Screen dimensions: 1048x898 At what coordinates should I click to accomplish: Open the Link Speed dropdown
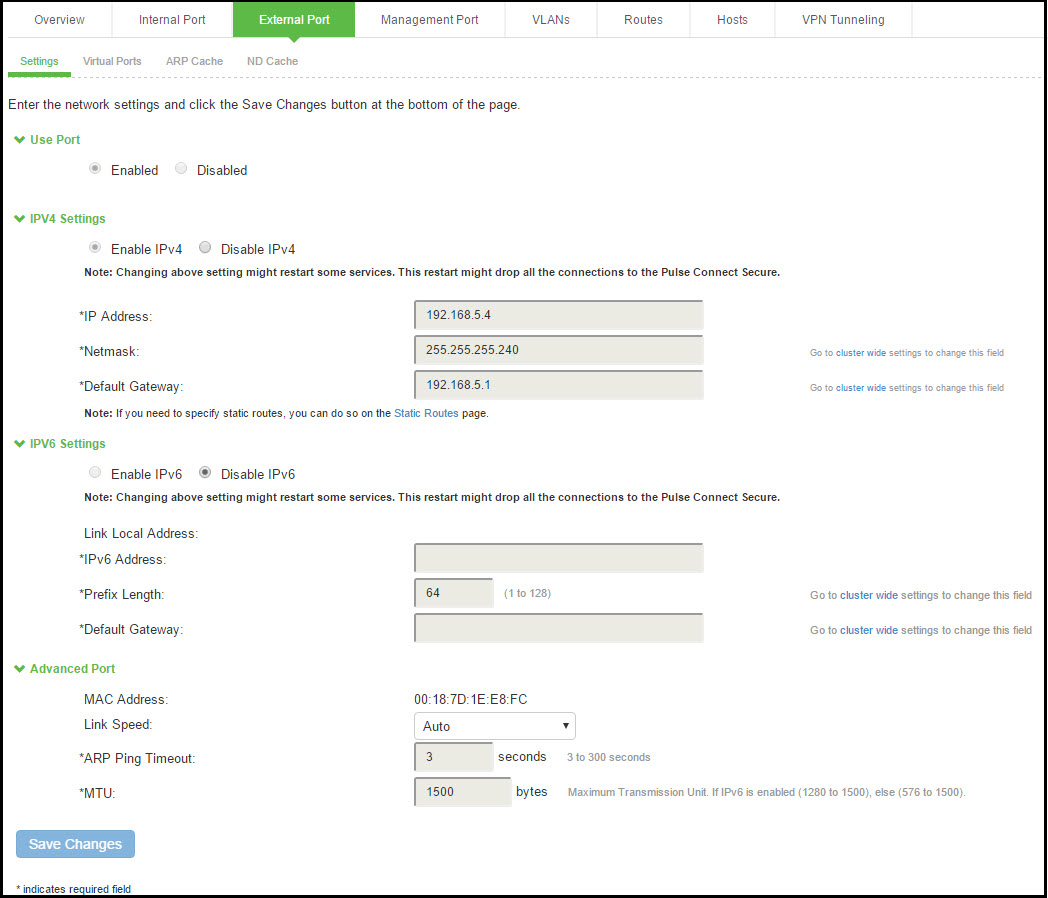pyautogui.click(x=495, y=725)
